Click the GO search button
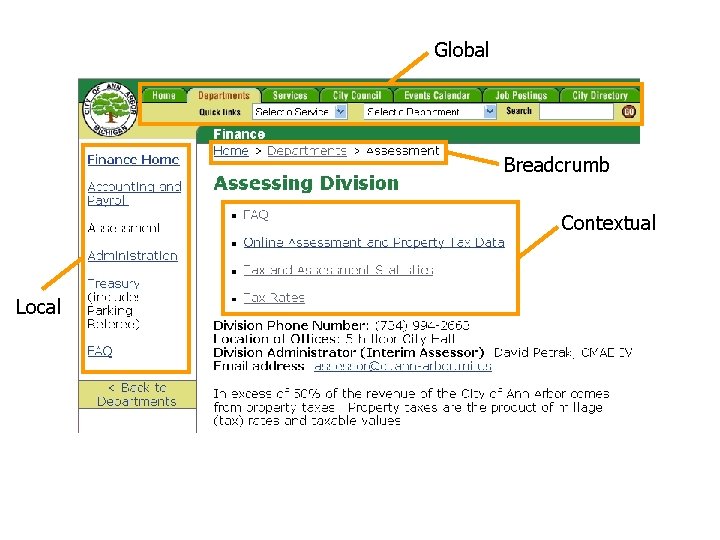 tap(629, 112)
